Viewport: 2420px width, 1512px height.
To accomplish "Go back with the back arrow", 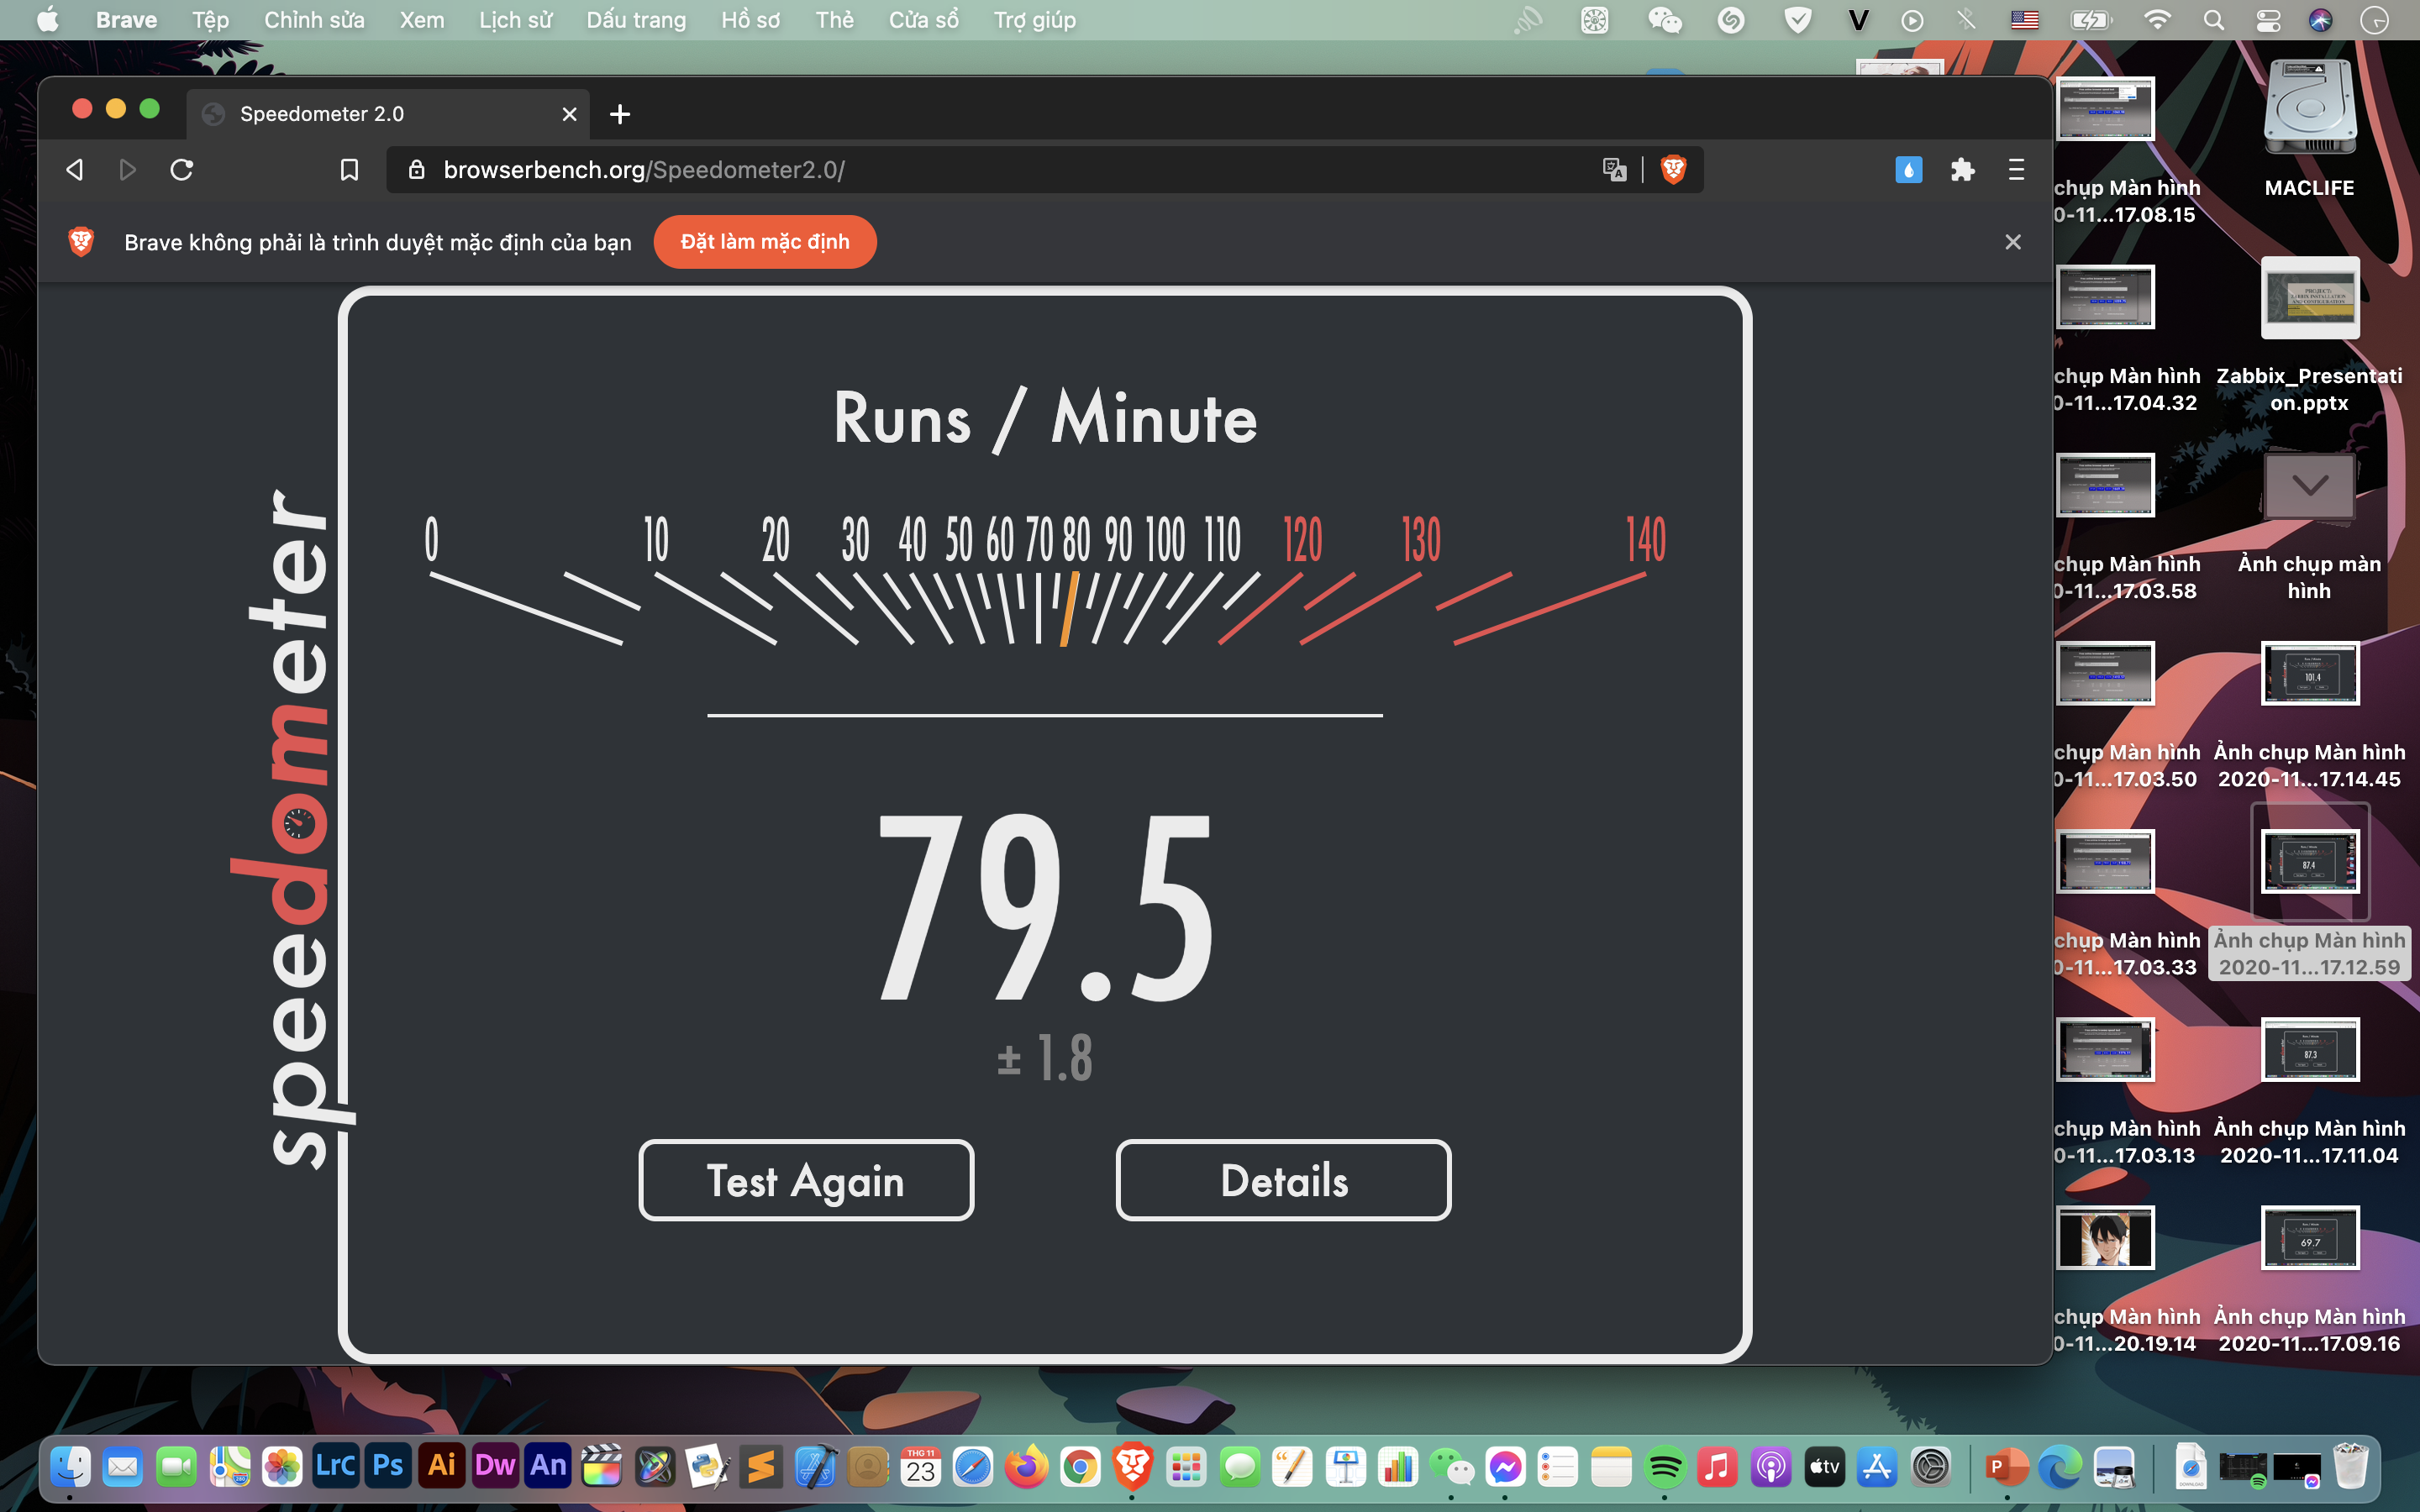I will [x=74, y=170].
